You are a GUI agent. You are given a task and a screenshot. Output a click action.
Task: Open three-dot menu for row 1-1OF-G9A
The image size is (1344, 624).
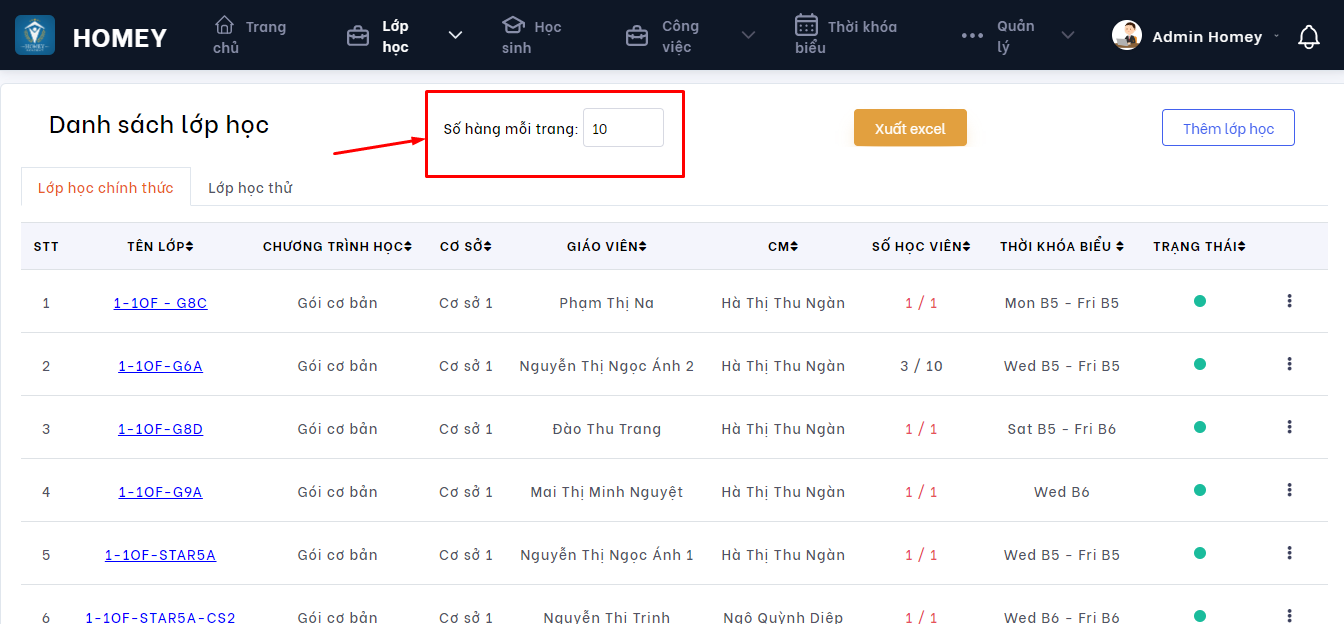(x=1289, y=490)
